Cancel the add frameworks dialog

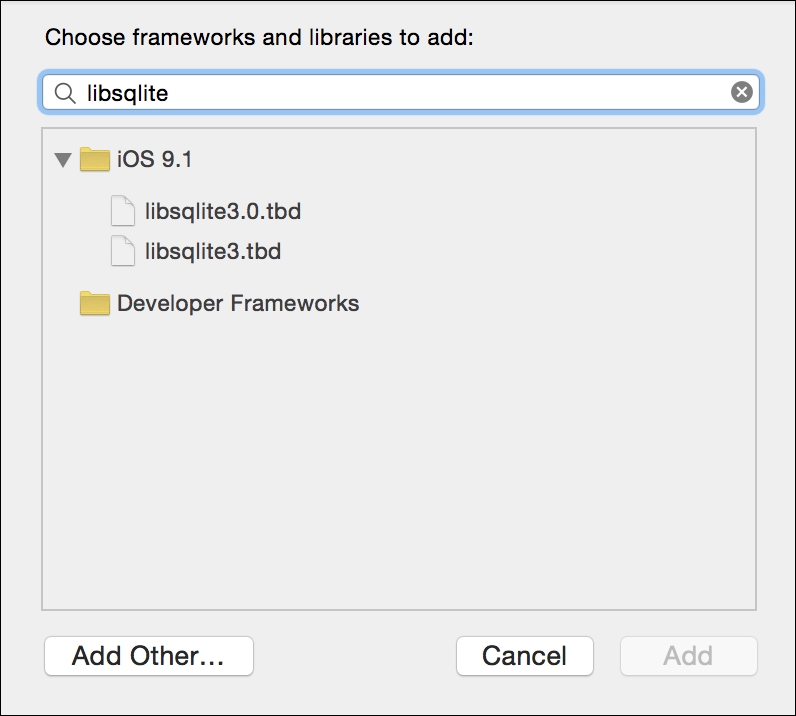click(524, 656)
